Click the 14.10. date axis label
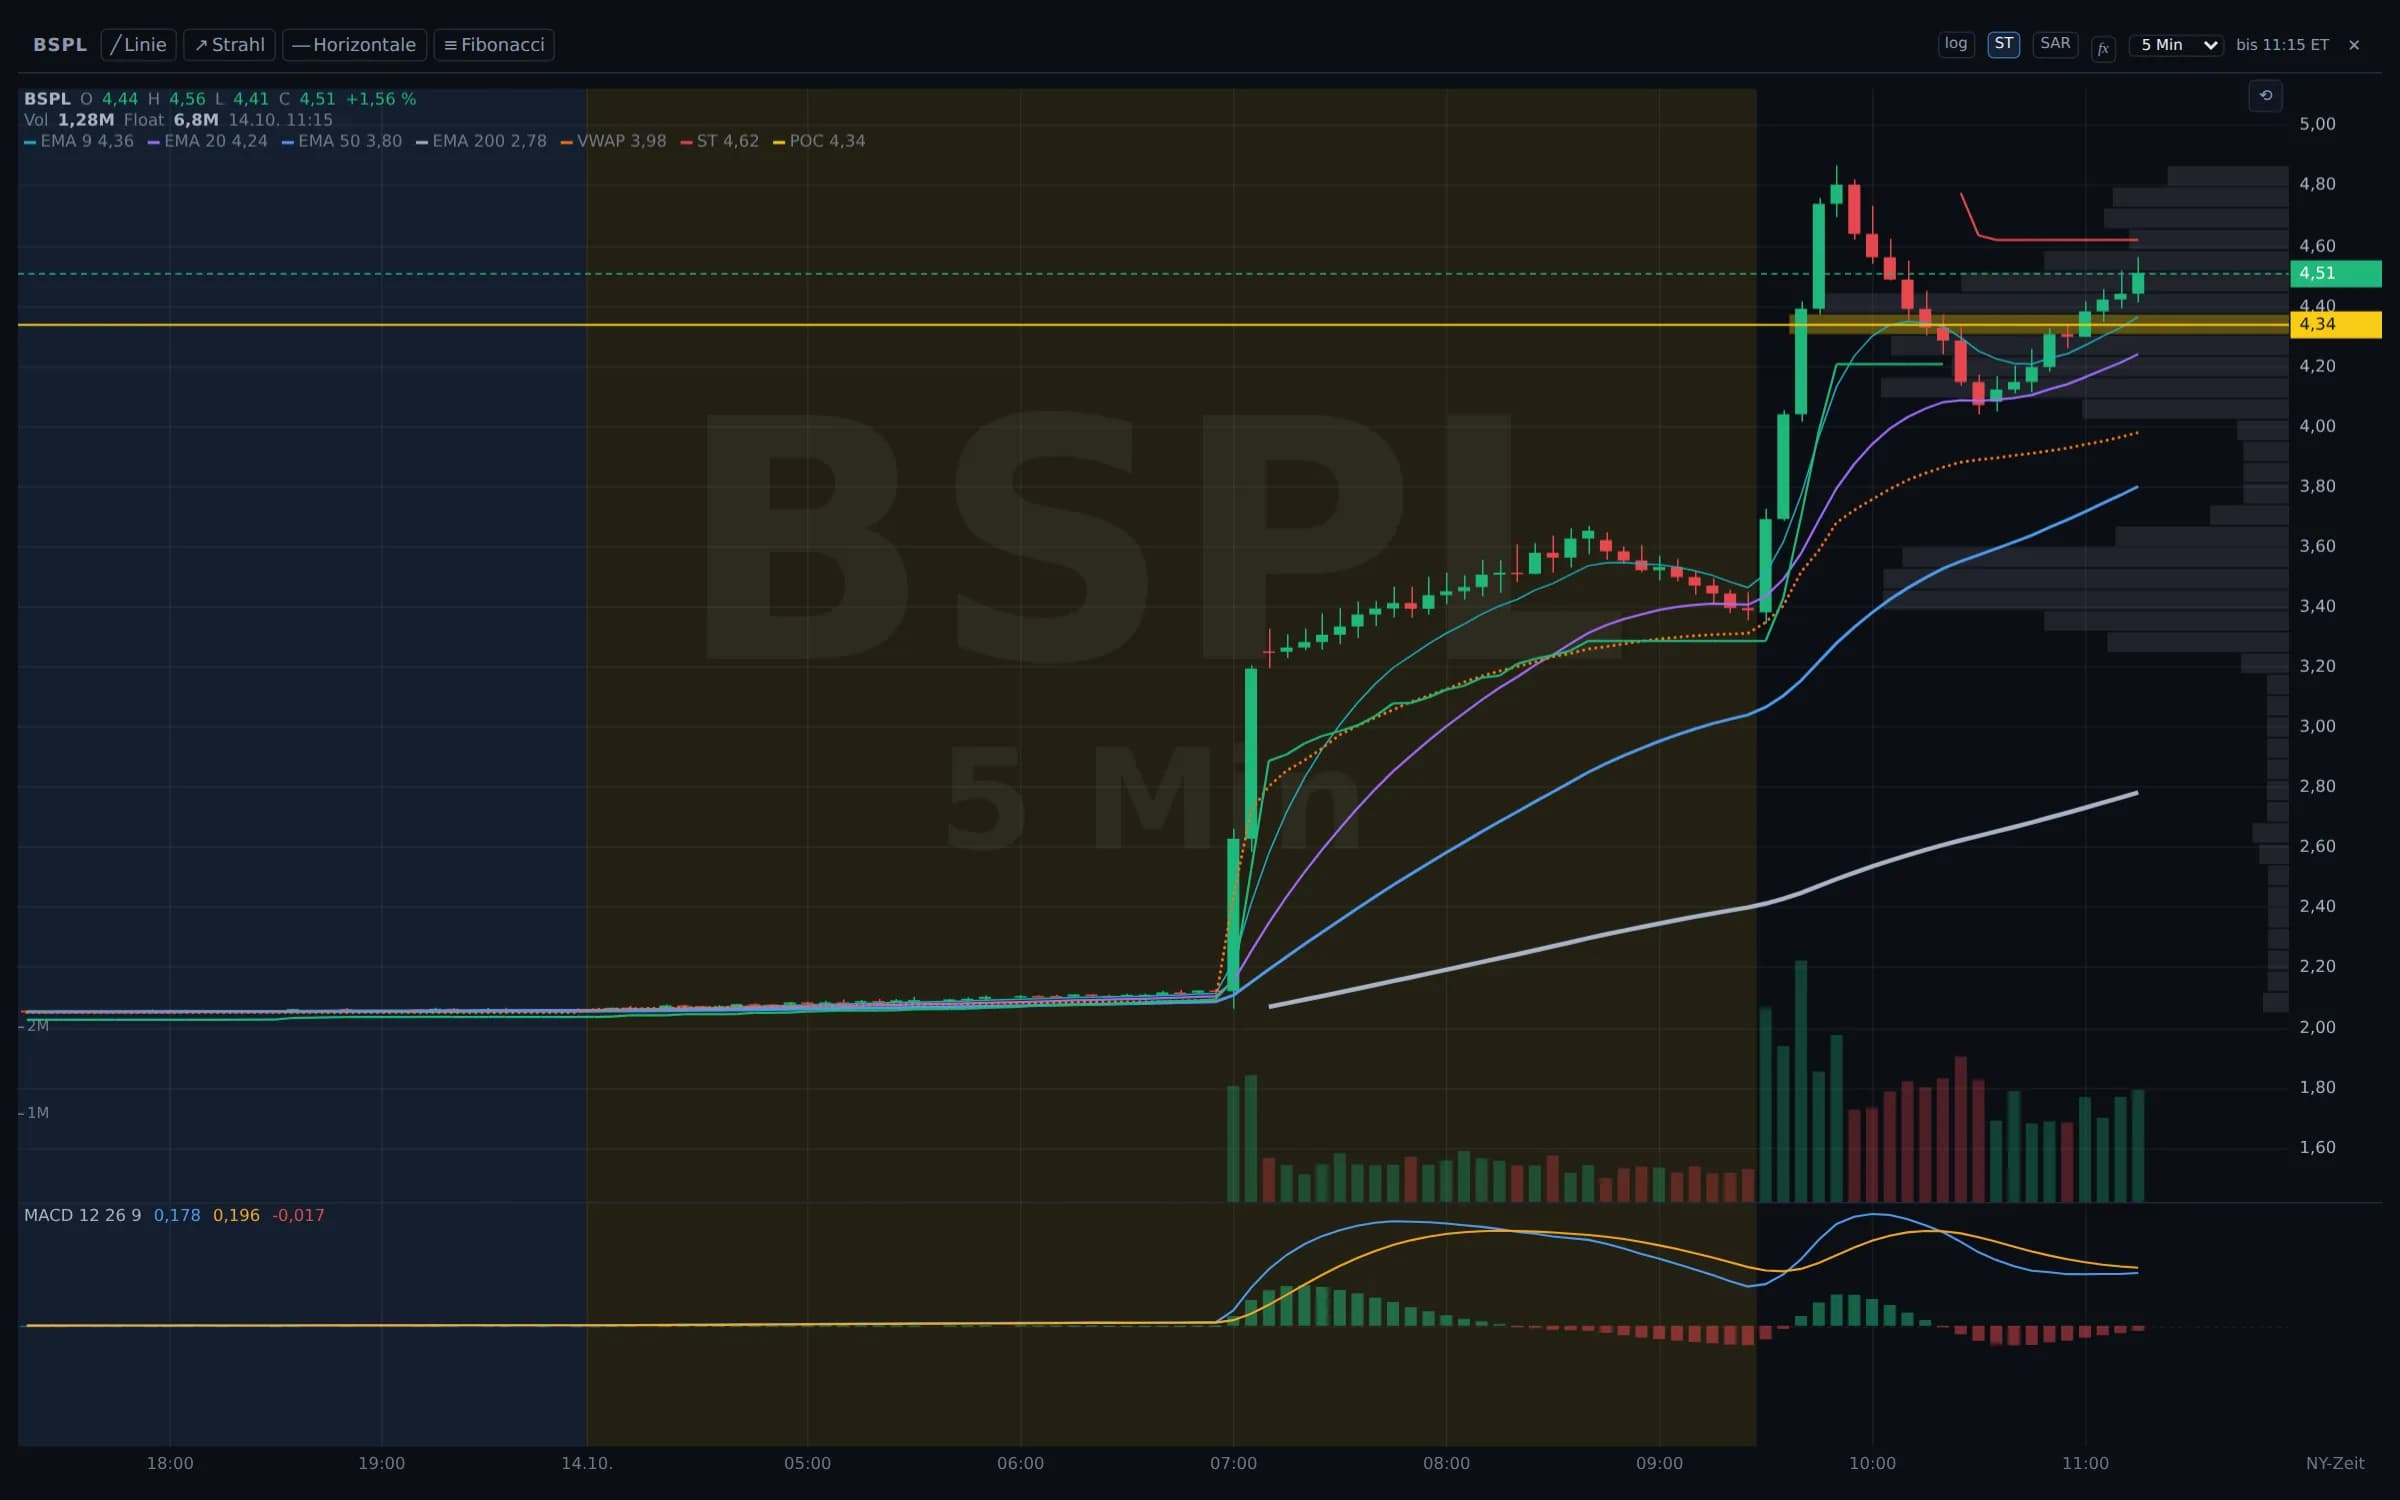 pos(587,1463)
